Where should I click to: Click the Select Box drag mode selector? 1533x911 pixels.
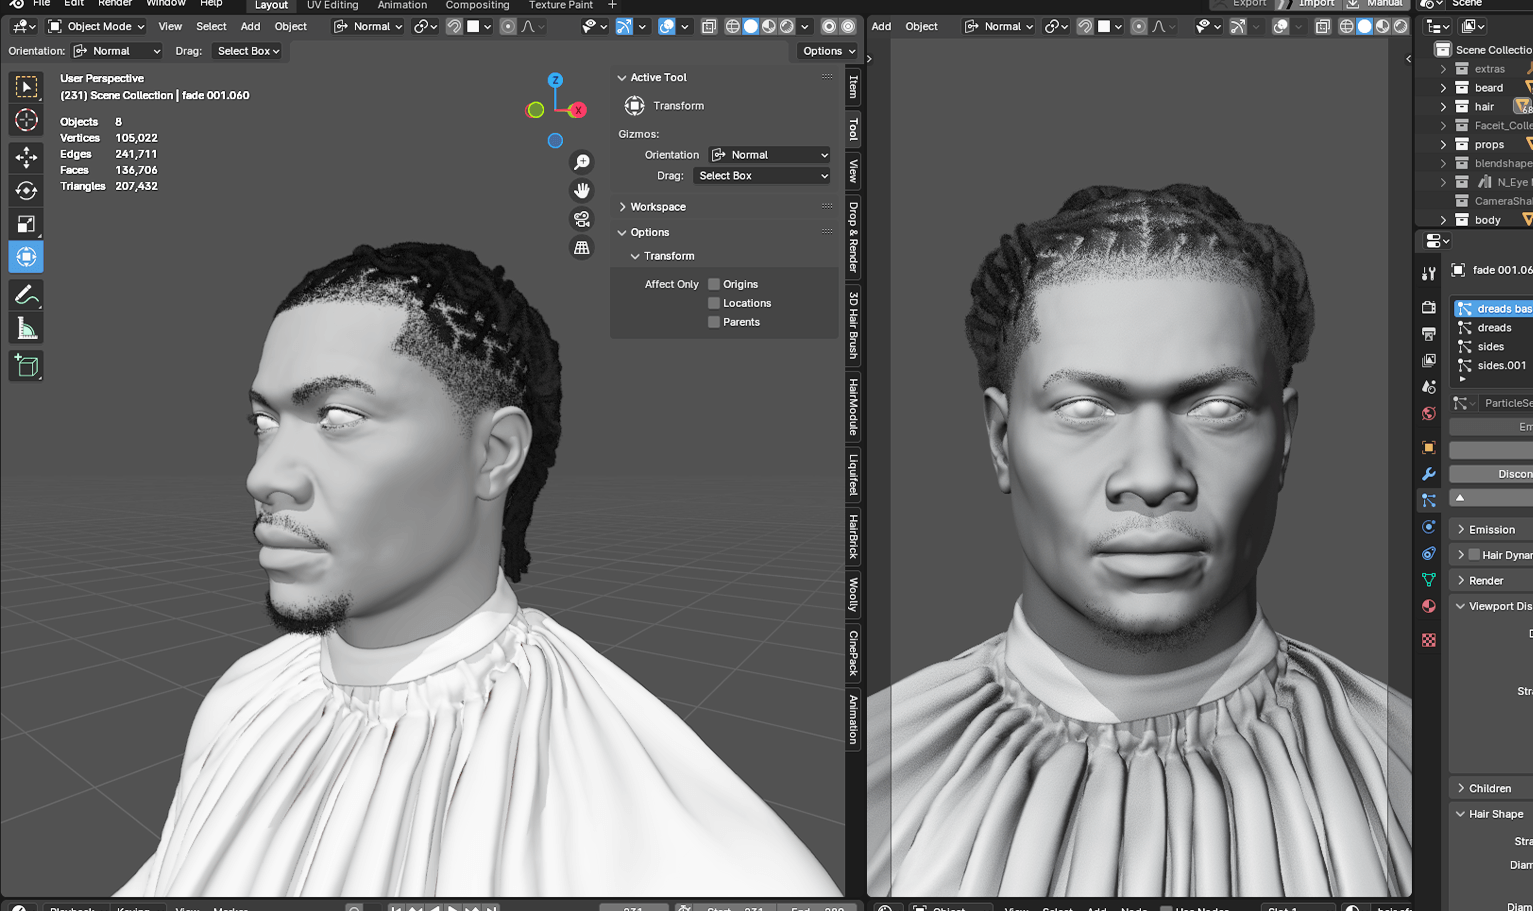pyautogui.click(x=761, y=175)
